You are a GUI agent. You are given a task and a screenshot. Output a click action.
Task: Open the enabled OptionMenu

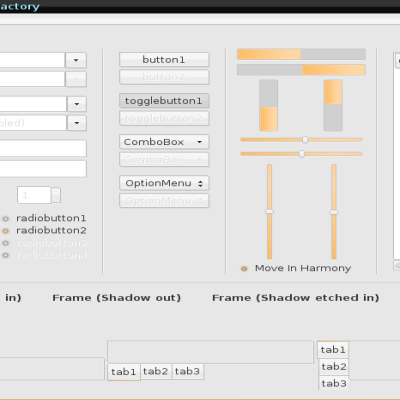(x=164, y=183)
